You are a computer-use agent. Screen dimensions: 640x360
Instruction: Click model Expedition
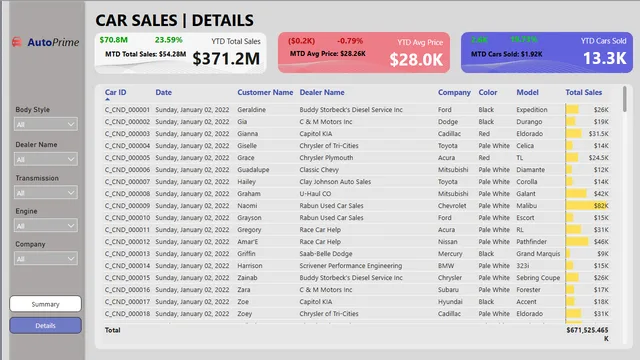coord(532,110)
